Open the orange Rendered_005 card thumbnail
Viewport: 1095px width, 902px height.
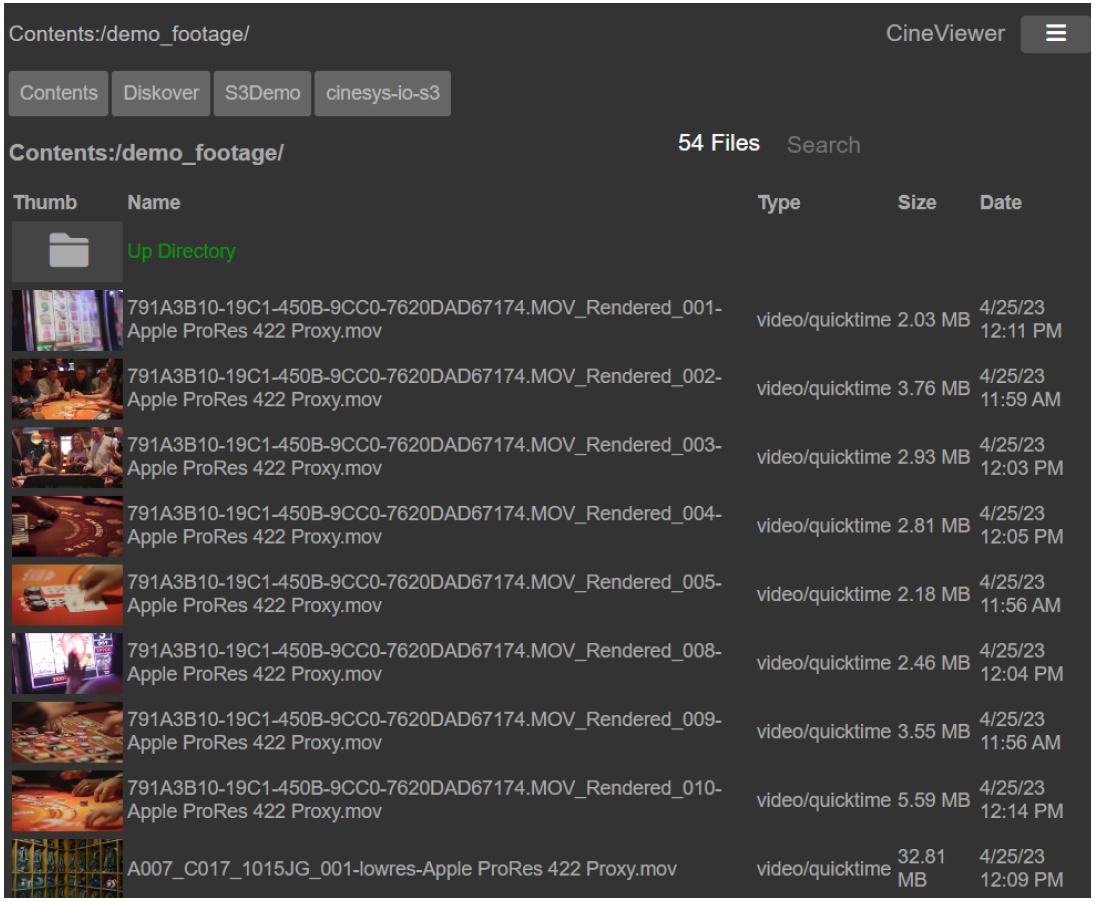pos(68,594)
